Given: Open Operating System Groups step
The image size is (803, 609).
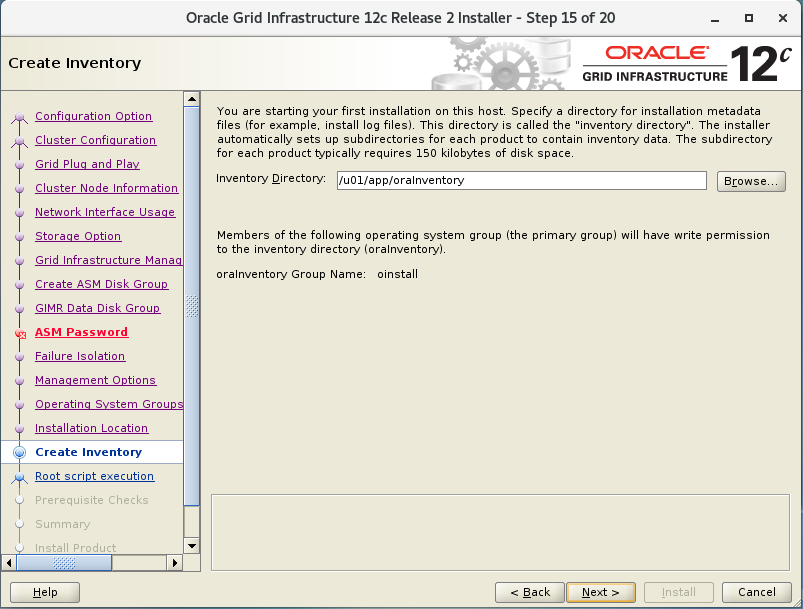Looking at the screenshot, I should [109, 404].
